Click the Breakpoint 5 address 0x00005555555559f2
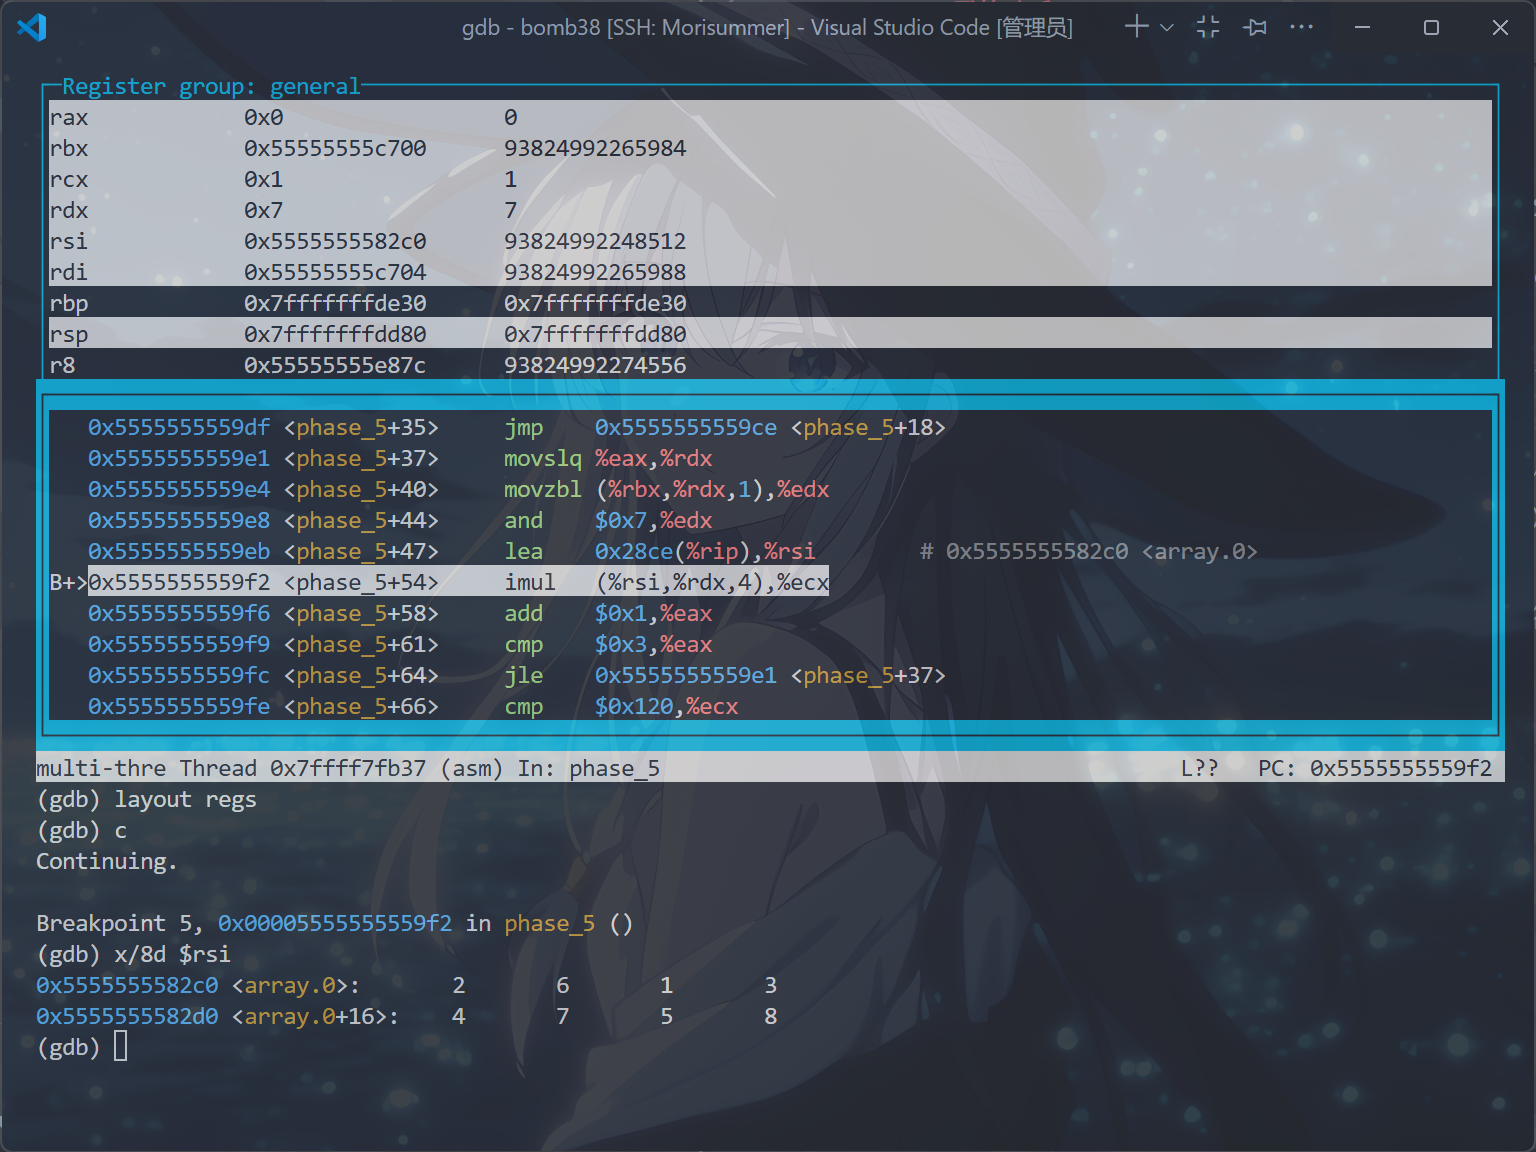 coord(334,923)
